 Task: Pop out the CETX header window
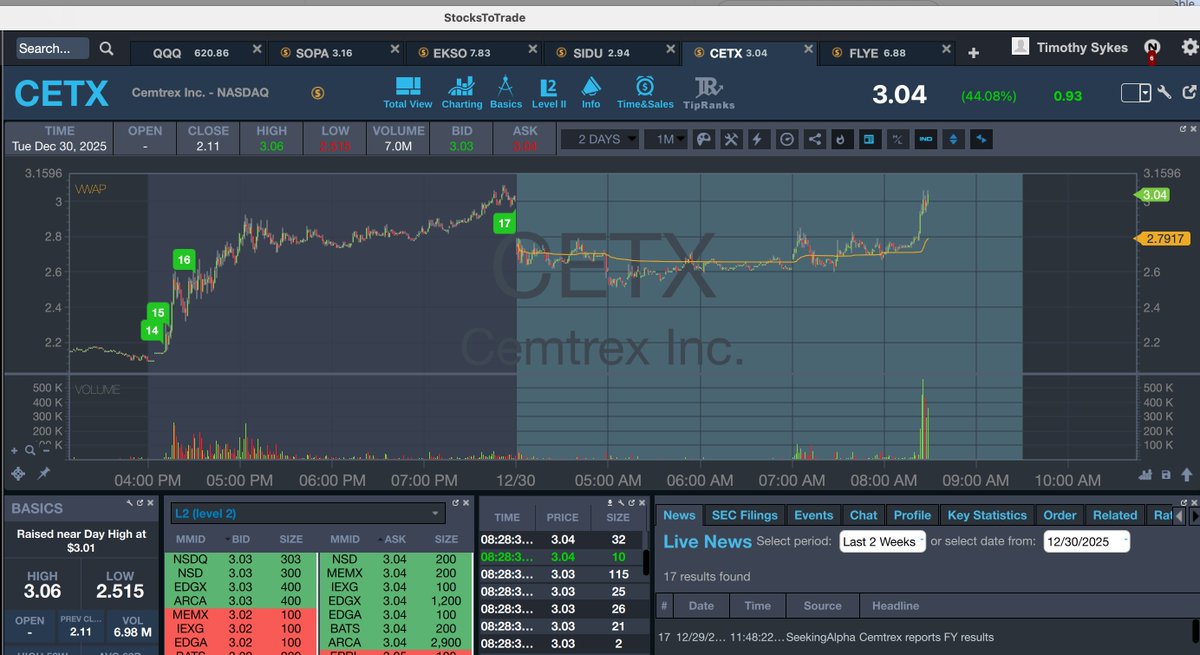coord(1189,93)
